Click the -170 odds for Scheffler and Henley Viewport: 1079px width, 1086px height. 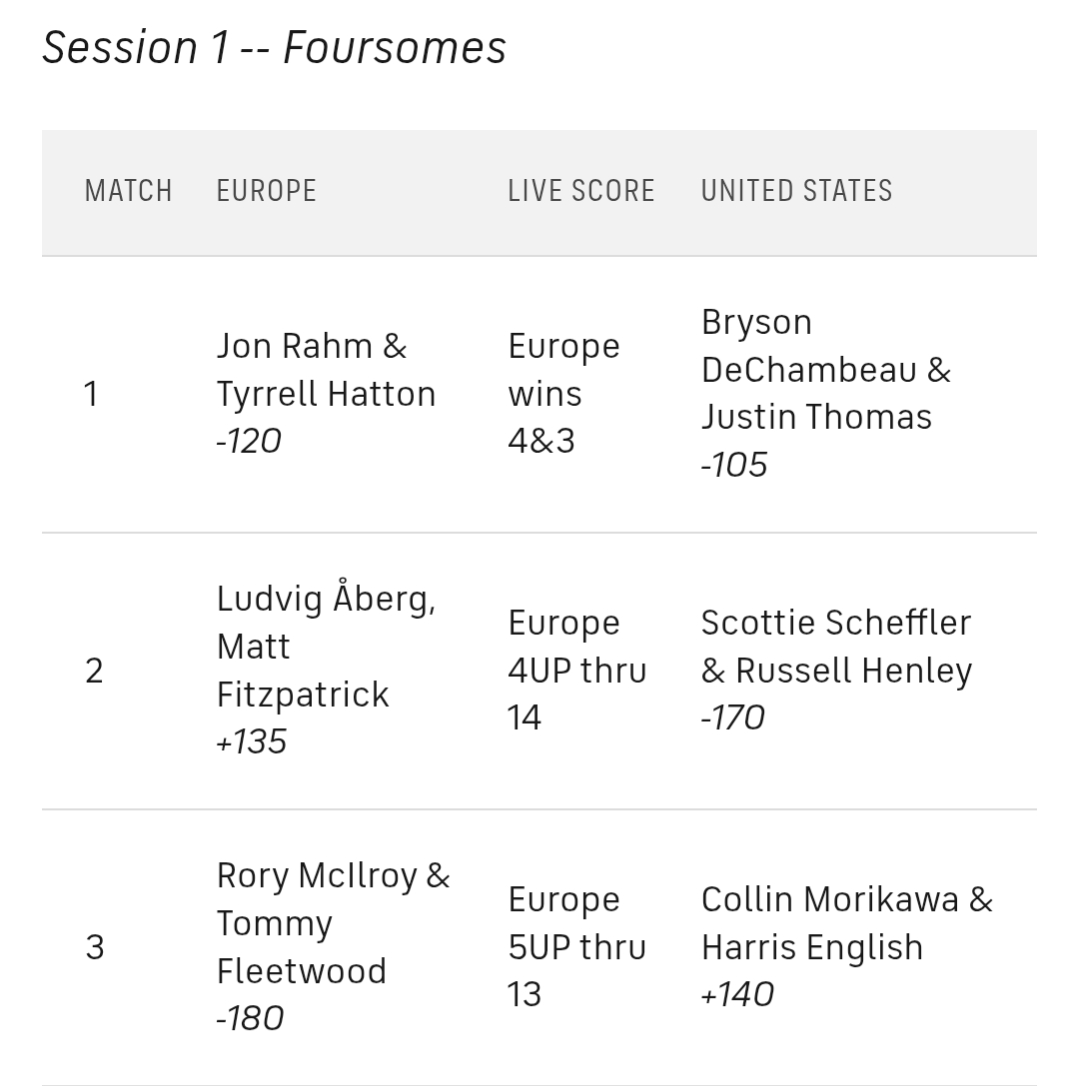(733, 718)
